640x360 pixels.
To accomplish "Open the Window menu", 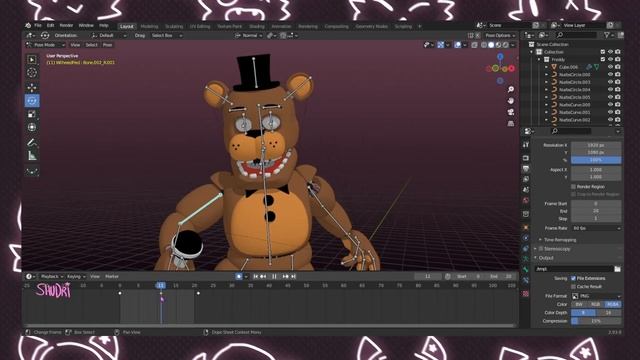I will [x=86, y=25].
